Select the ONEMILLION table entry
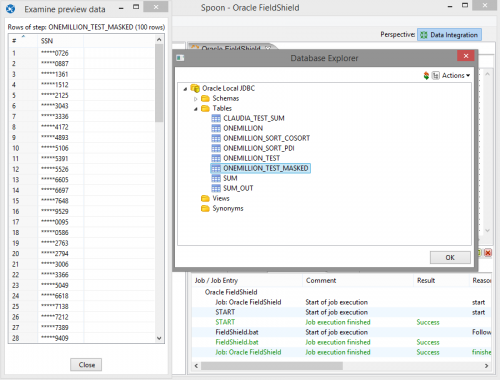 (243, 128)
